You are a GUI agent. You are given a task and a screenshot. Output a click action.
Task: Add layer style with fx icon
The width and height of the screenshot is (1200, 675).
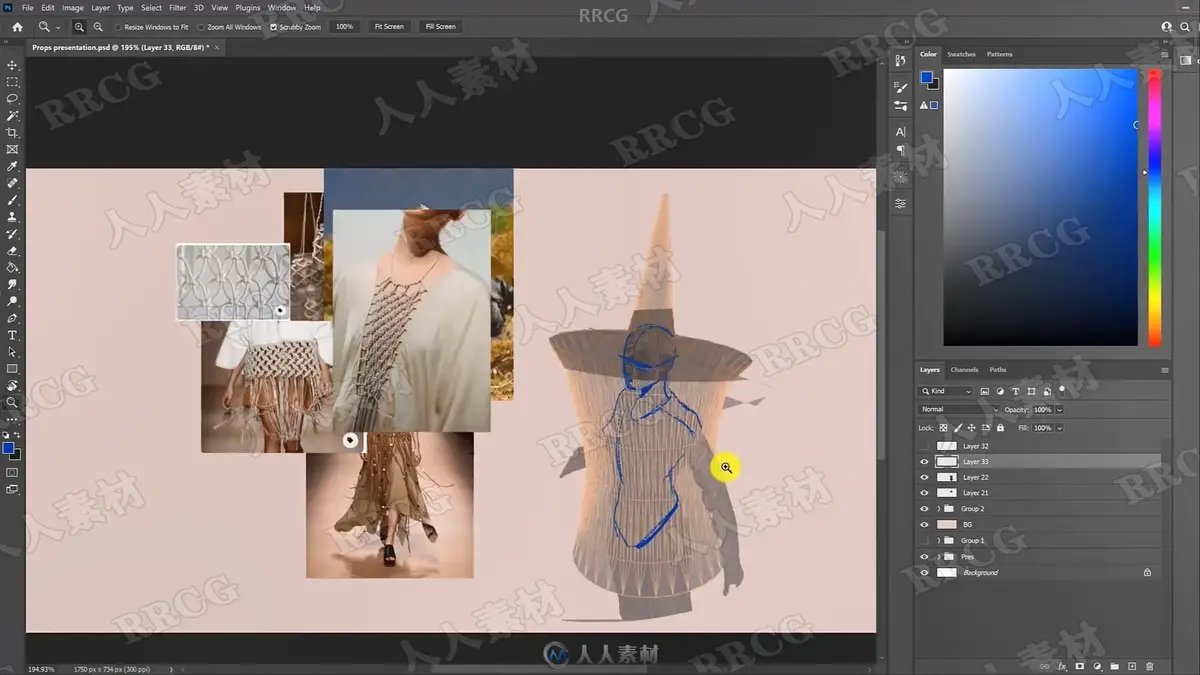click(1063, 666)
